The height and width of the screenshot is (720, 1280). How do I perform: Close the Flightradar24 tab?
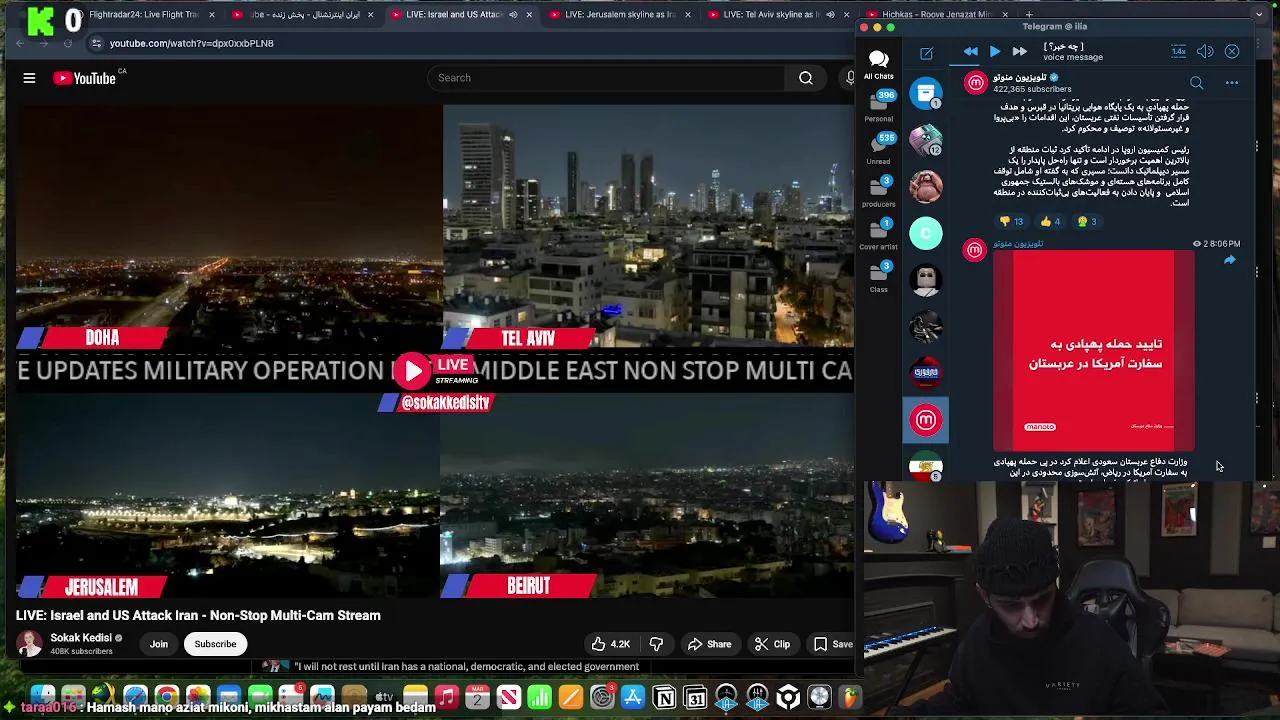pyautogui.click(x=212, y=15)
